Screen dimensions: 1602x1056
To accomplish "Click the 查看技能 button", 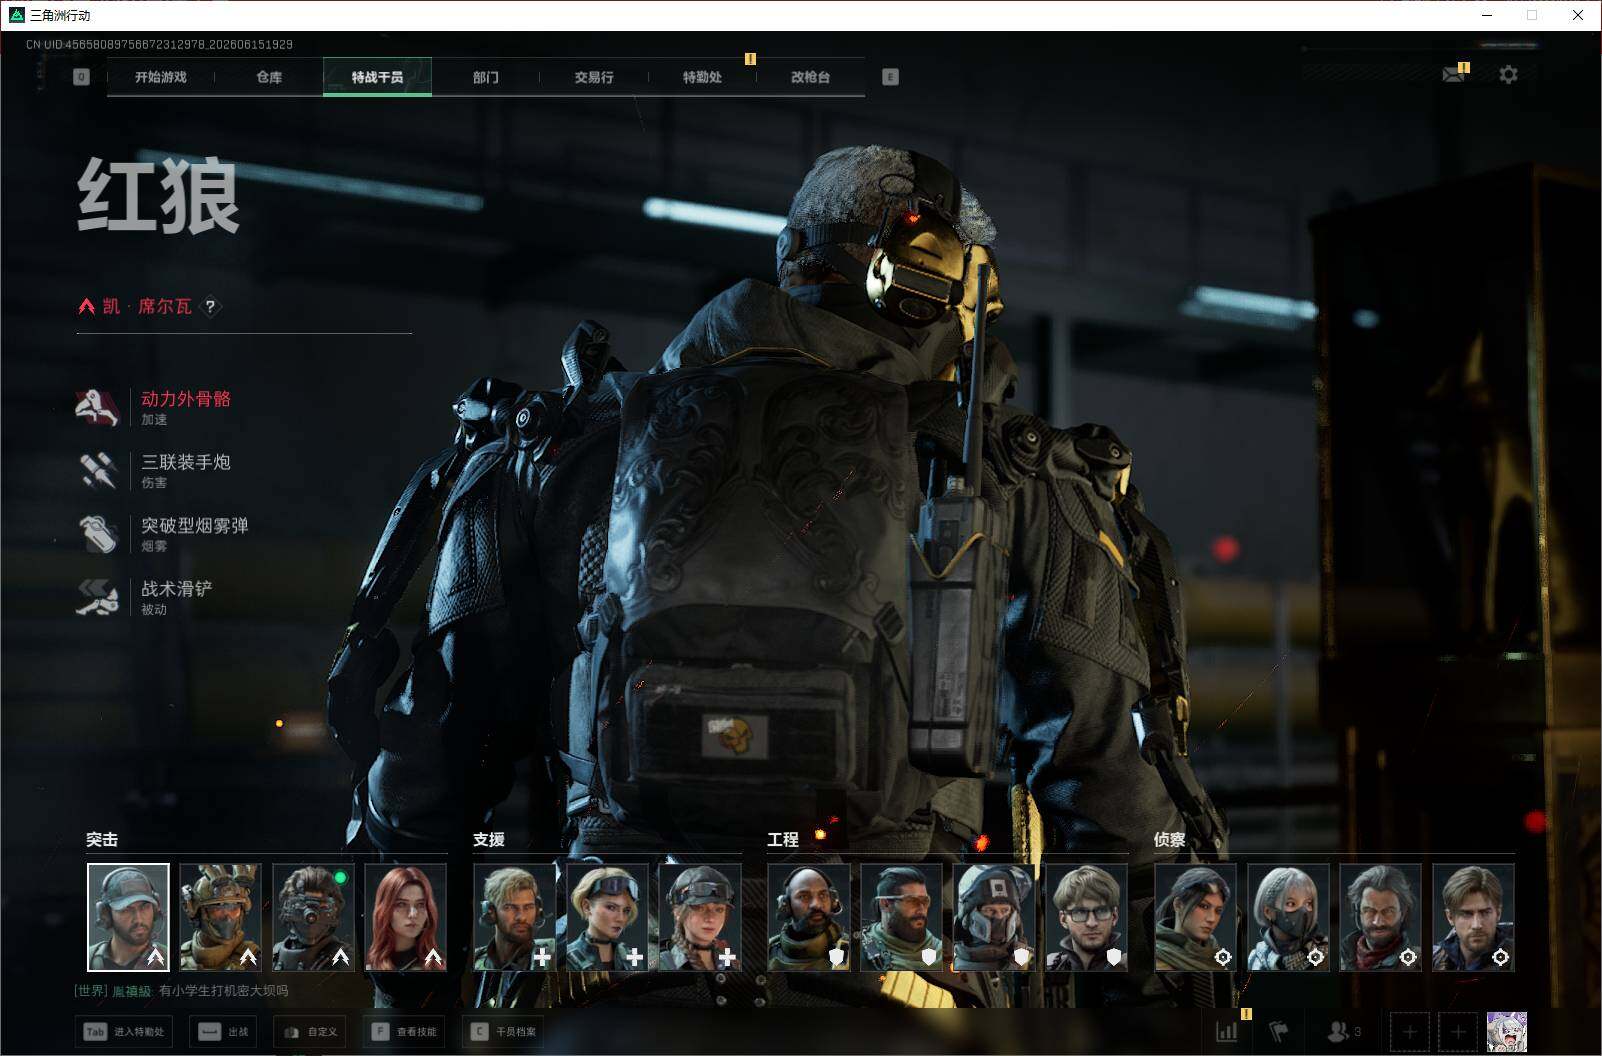I will click(x=404, y=1032).
